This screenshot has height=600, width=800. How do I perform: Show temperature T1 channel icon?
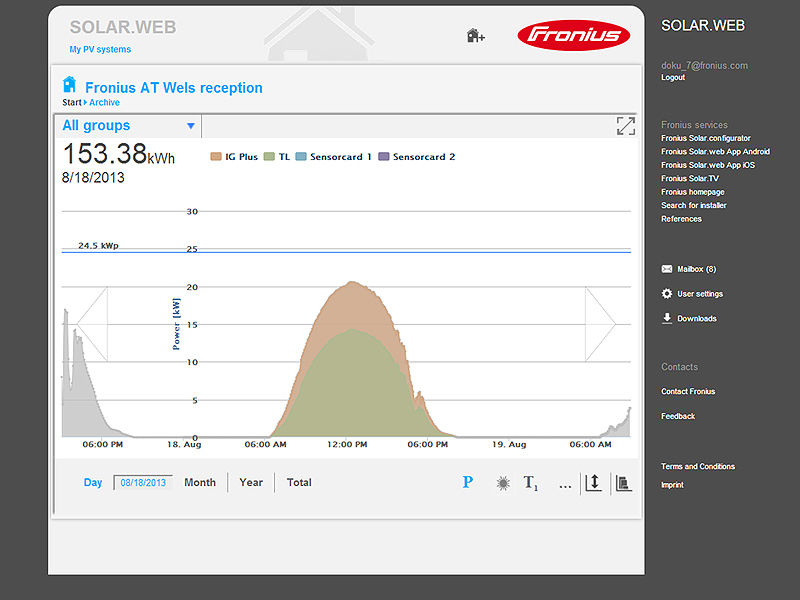[x=530, y=483]
